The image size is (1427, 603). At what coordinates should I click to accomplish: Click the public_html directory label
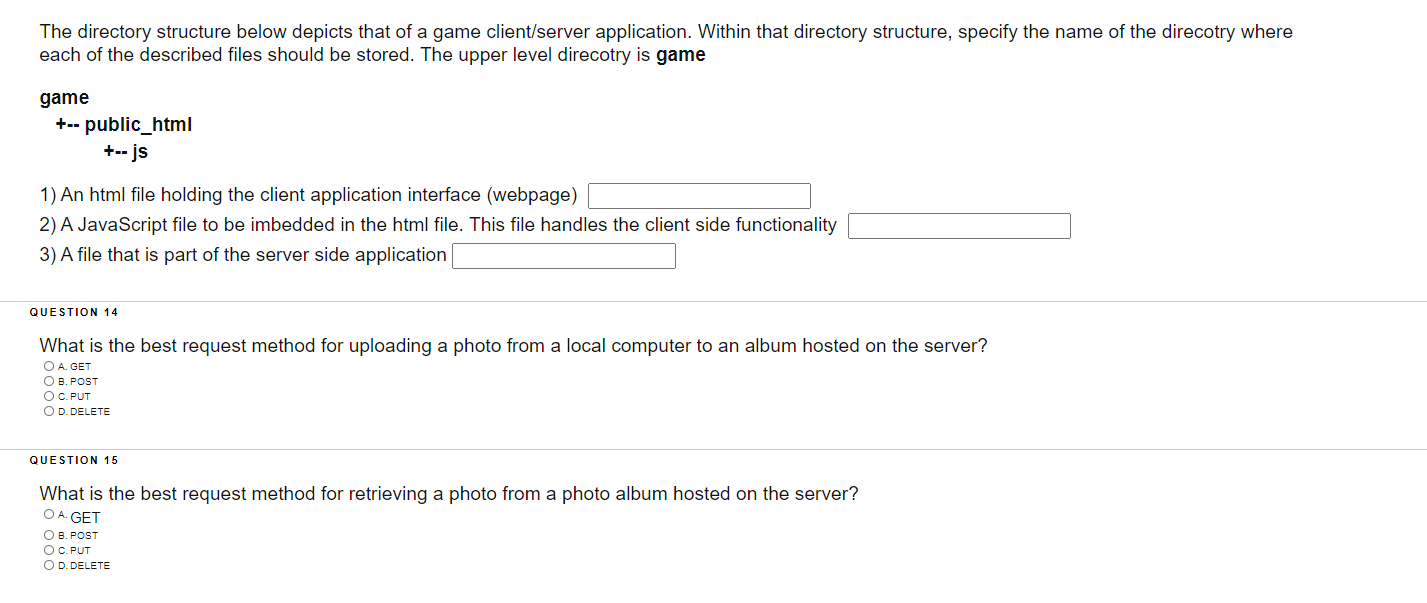[x=138, y=124]
